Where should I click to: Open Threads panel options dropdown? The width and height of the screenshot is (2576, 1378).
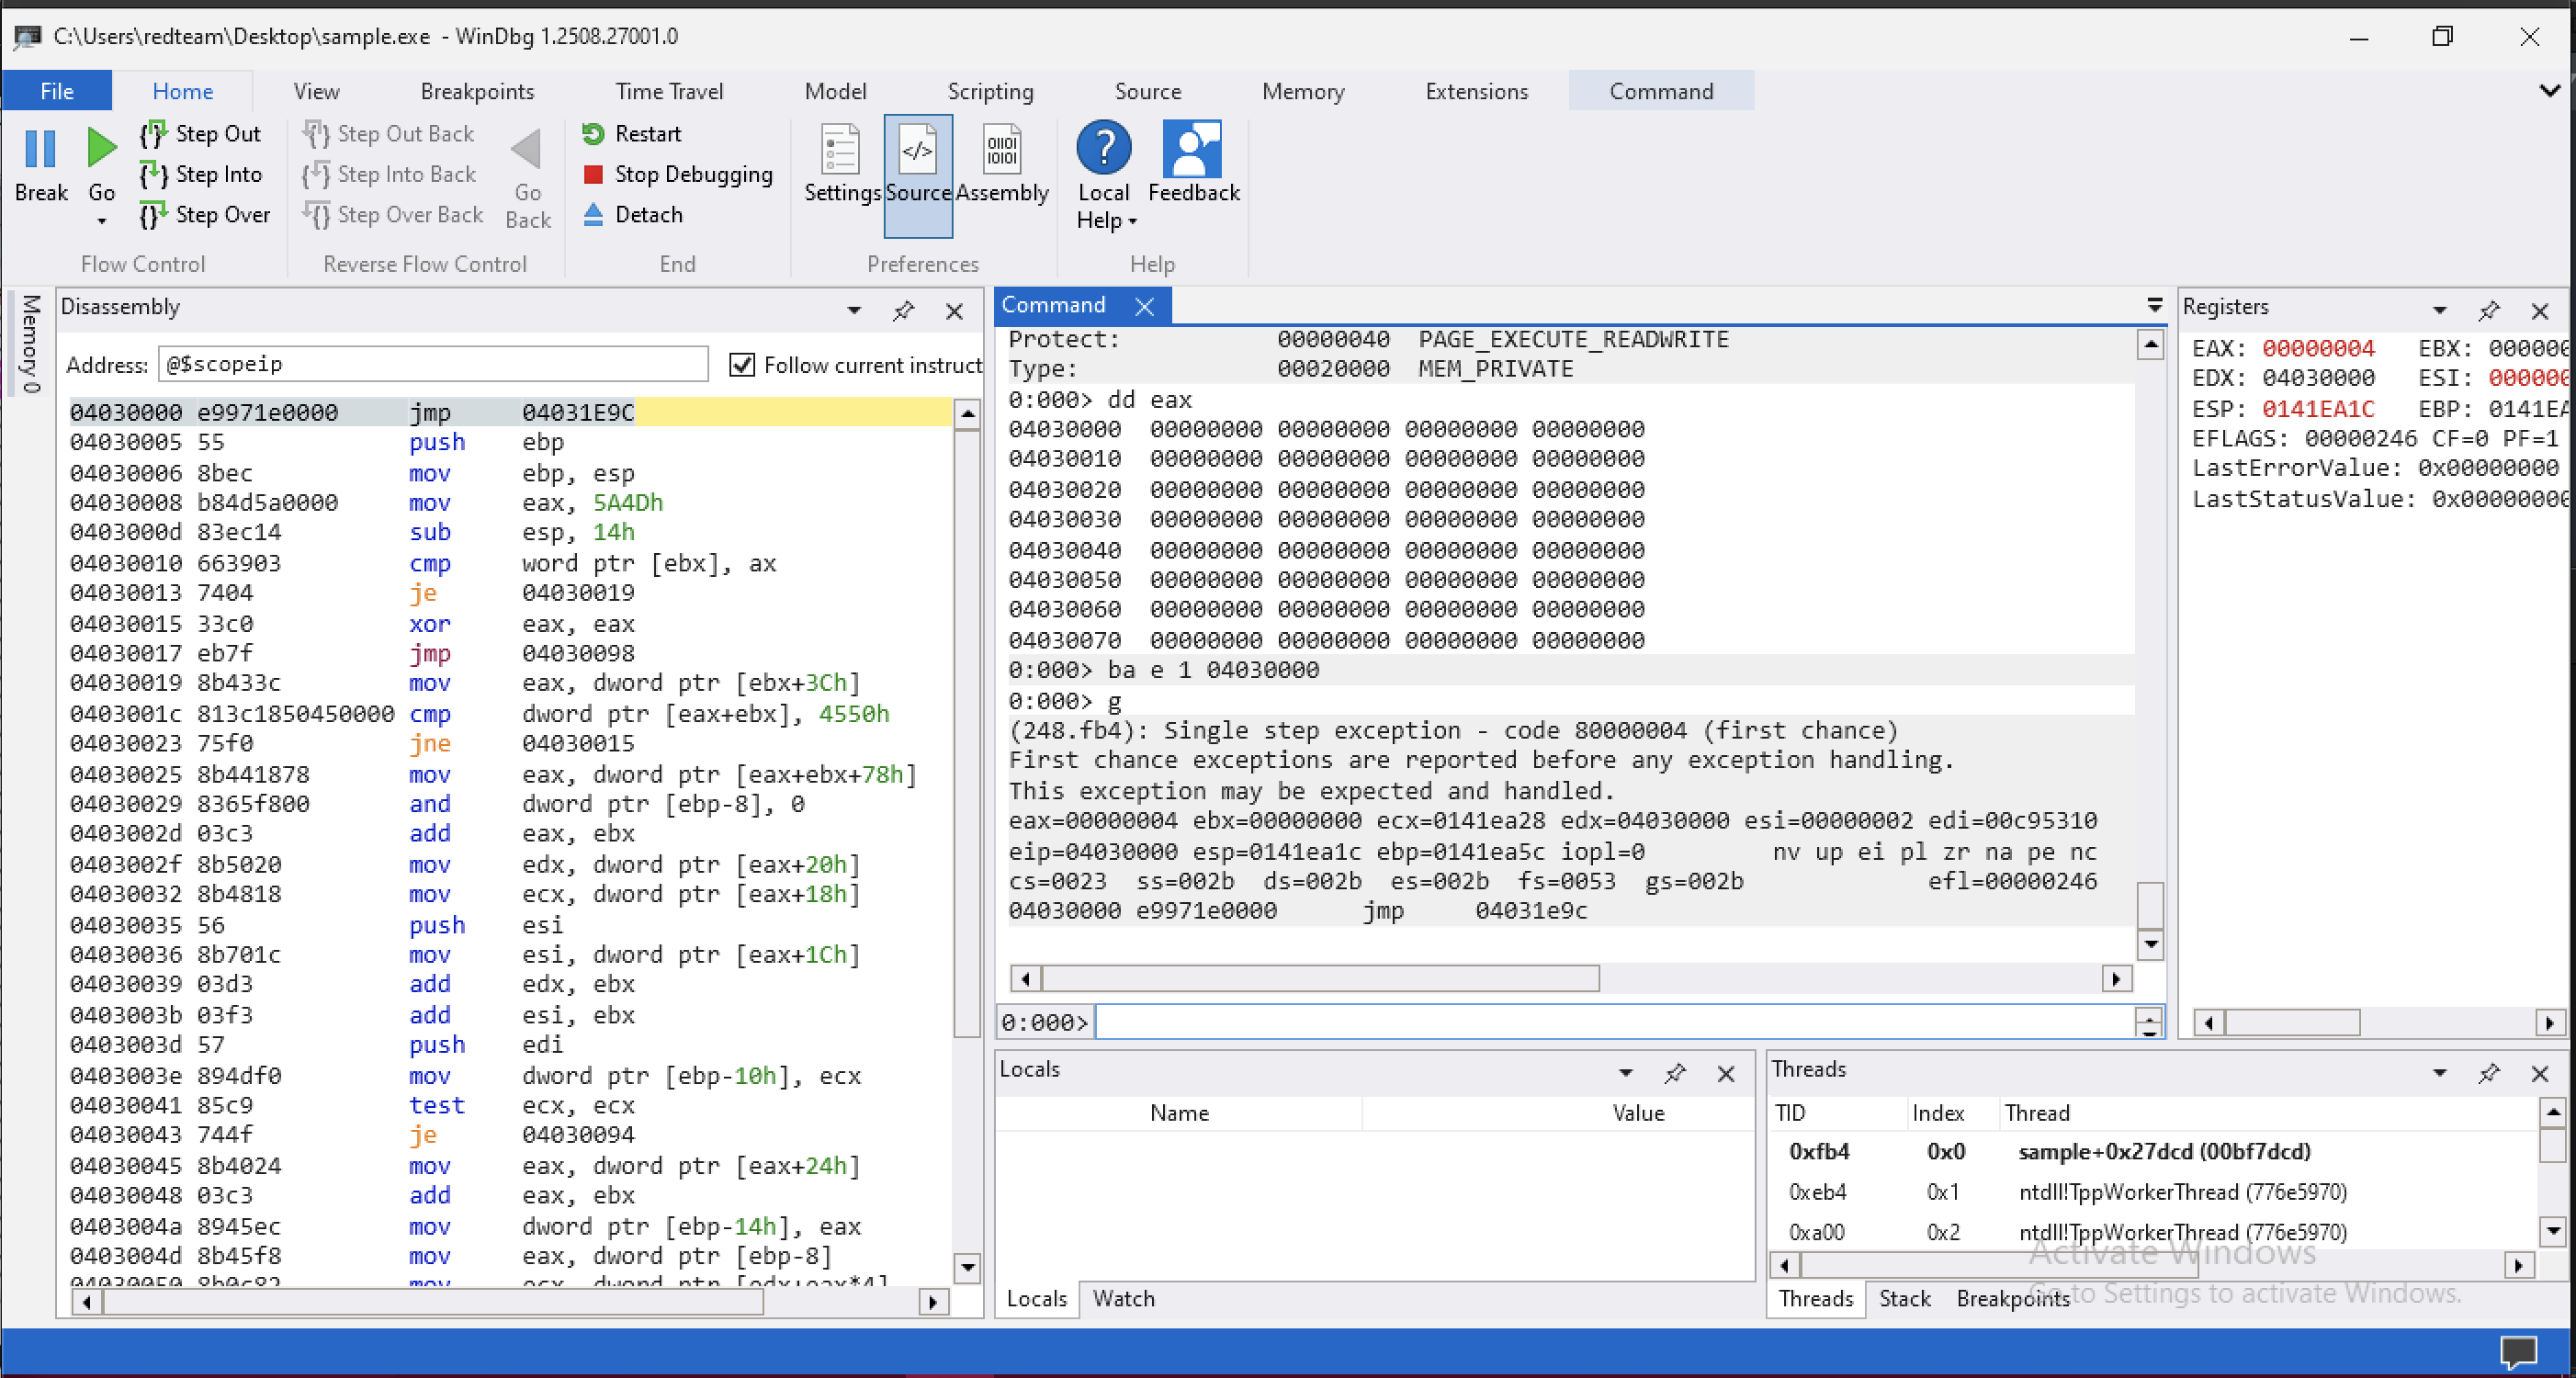point(2440,1073)
